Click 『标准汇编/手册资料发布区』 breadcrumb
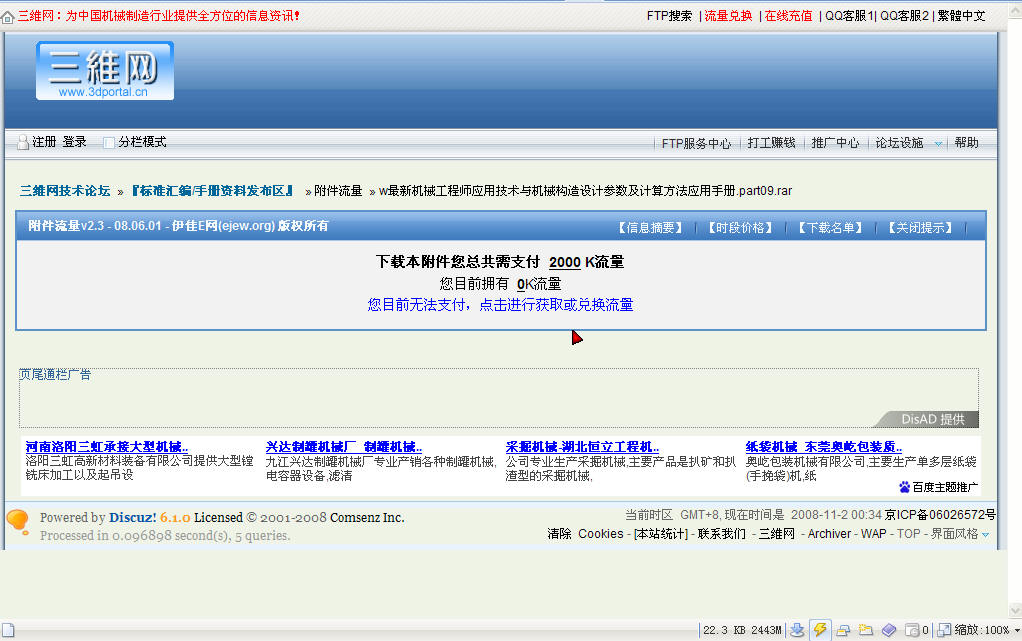Screen dimensions: 1022x641 [212, 191]
